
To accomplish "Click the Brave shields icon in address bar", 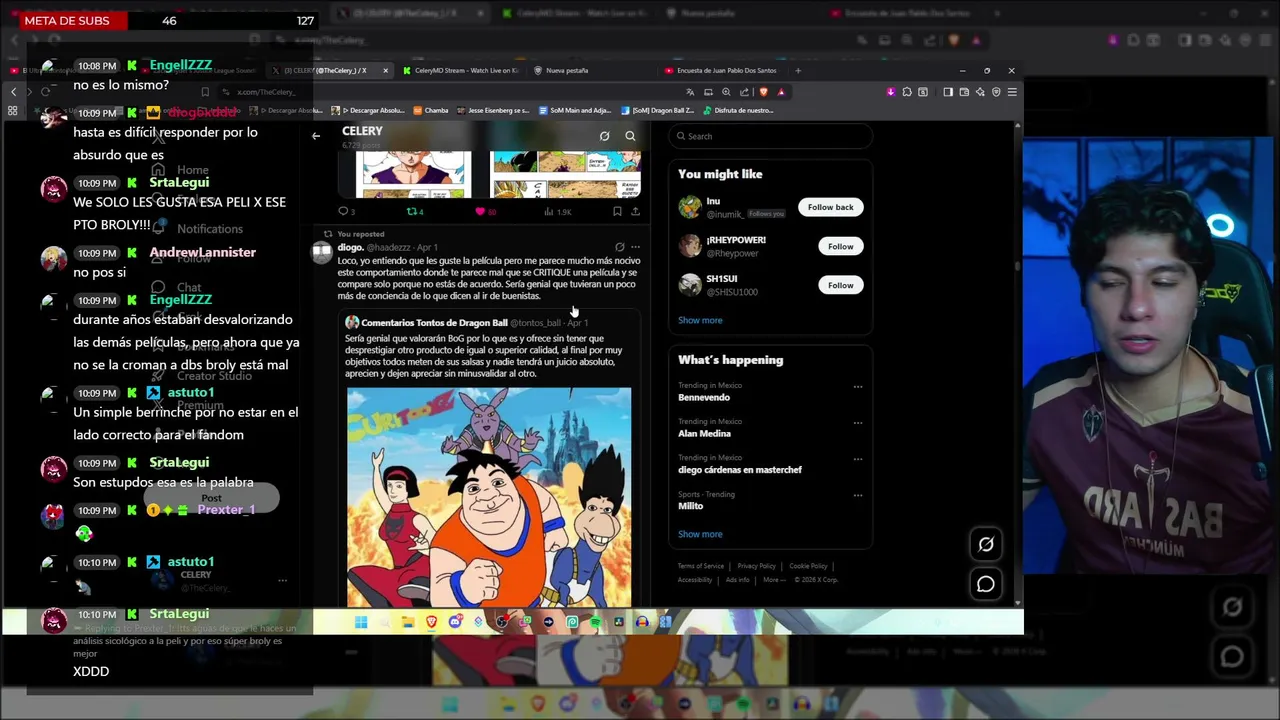I will pos(766,92).
